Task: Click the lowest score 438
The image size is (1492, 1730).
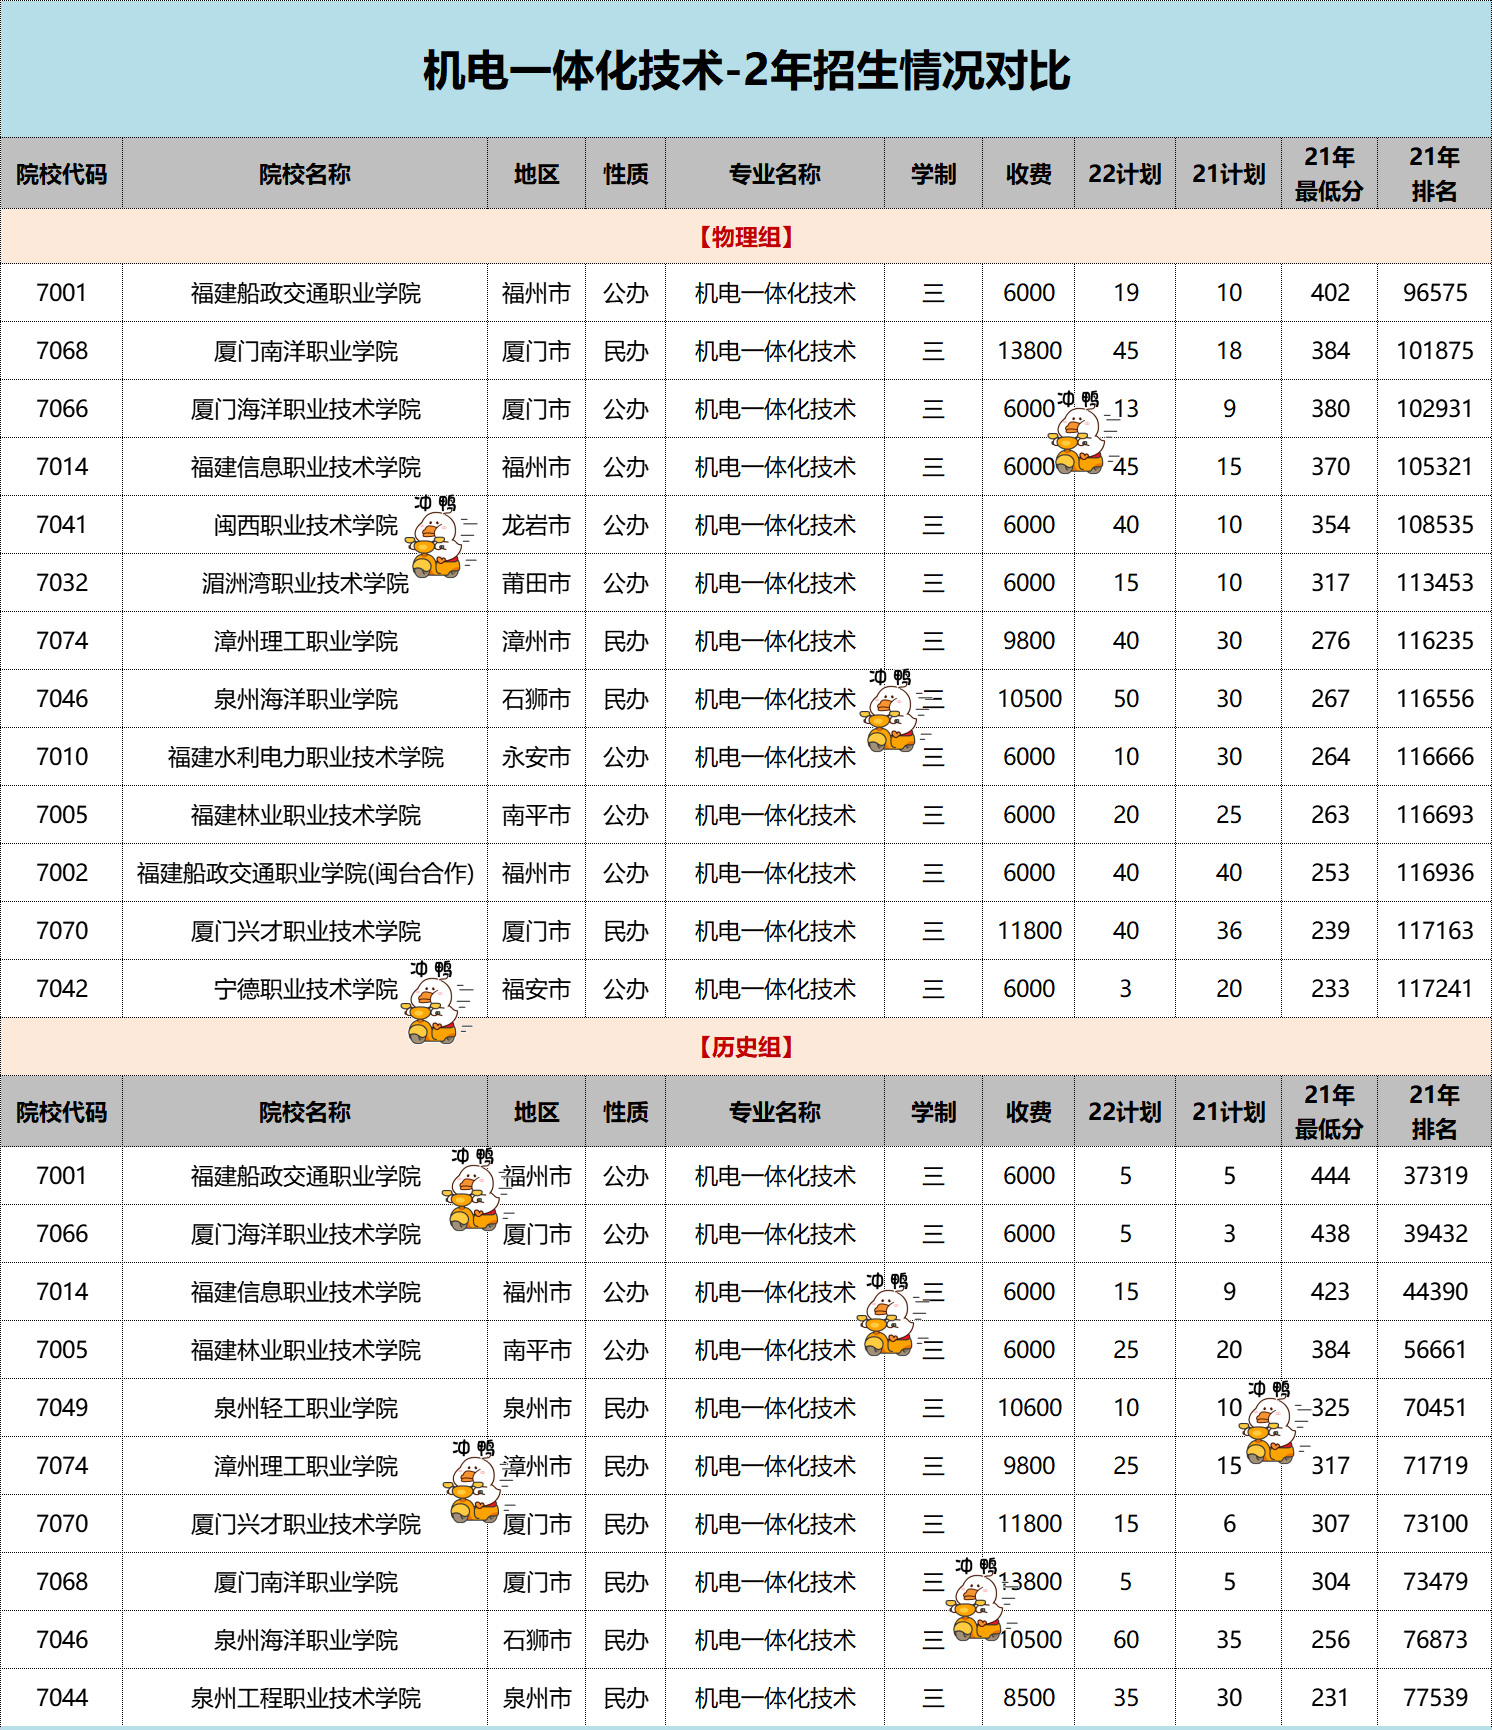Action: 1330,1234
